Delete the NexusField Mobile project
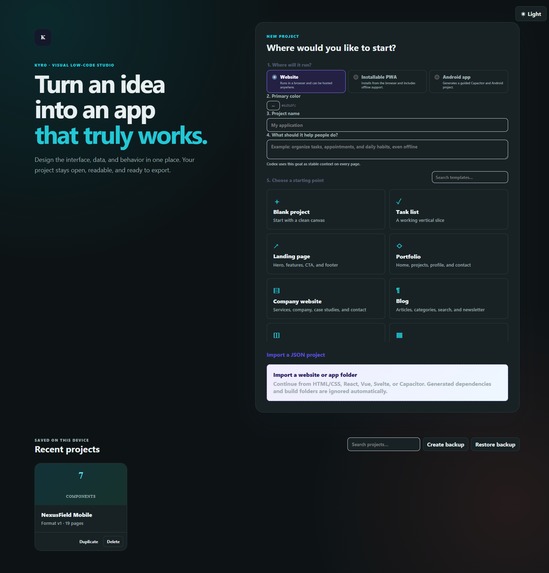This screenshot has height=573, width=549. (x=113, y=542)
